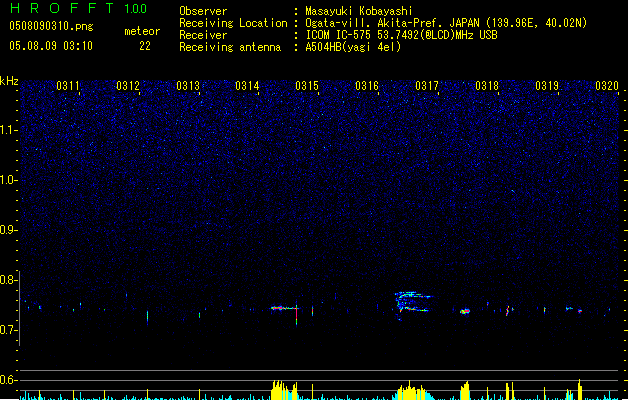Click the 0319 time marker
This screenshot has width=629, height=400.
point(547,86)
